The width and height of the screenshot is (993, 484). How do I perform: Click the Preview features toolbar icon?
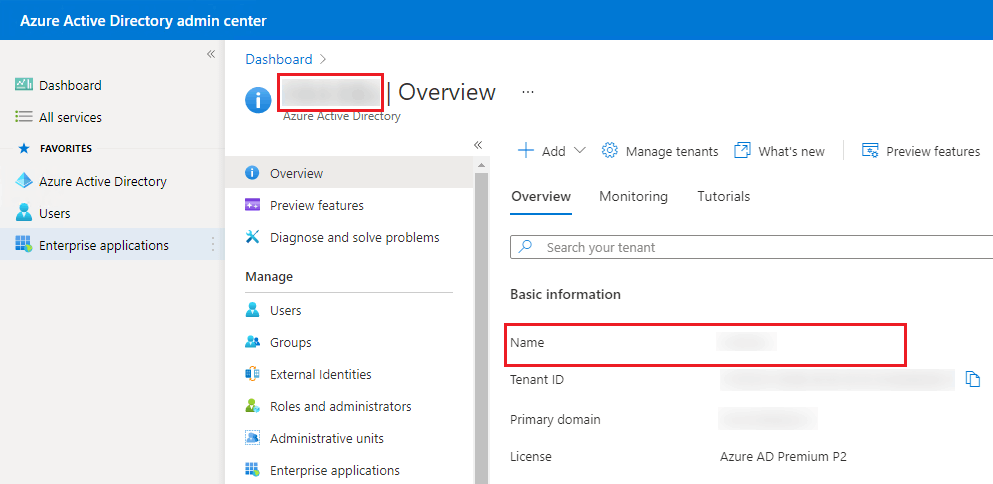(x=870, y=151)
